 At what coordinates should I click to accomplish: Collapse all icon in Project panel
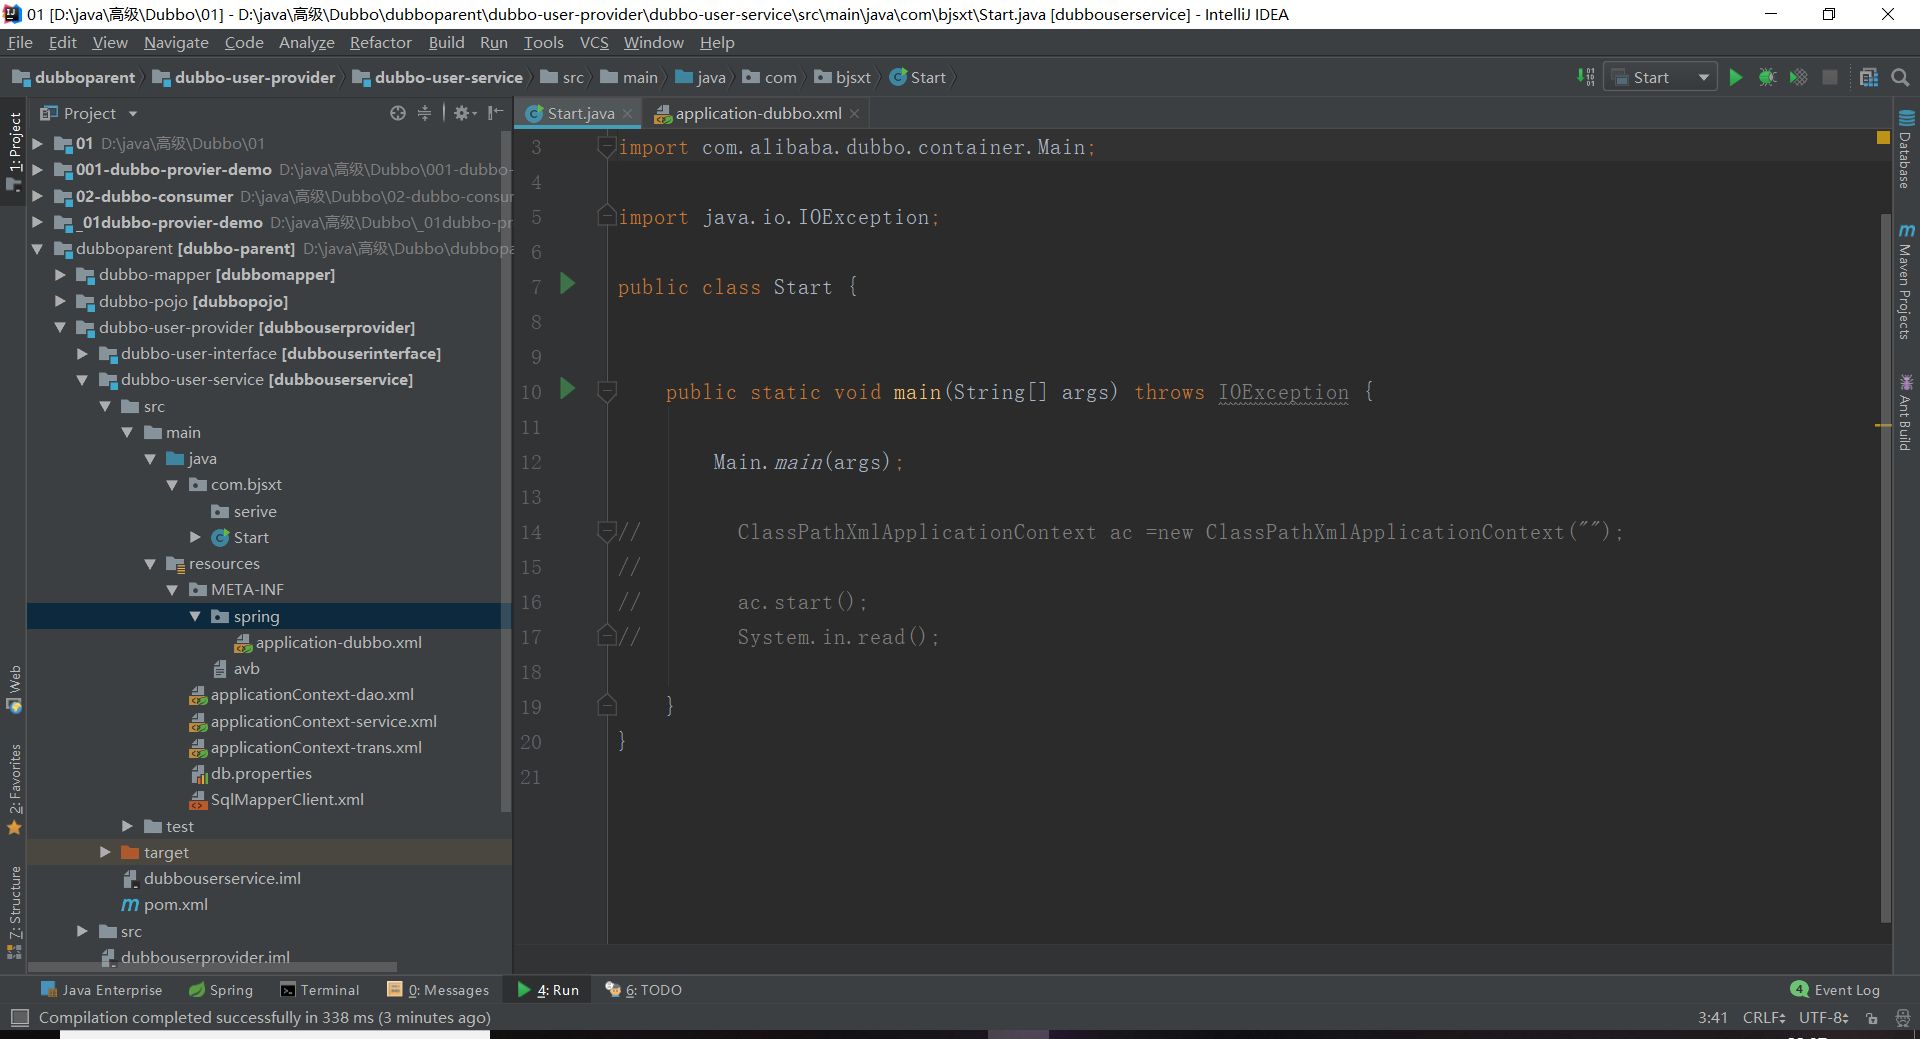(x=424, y=113)
